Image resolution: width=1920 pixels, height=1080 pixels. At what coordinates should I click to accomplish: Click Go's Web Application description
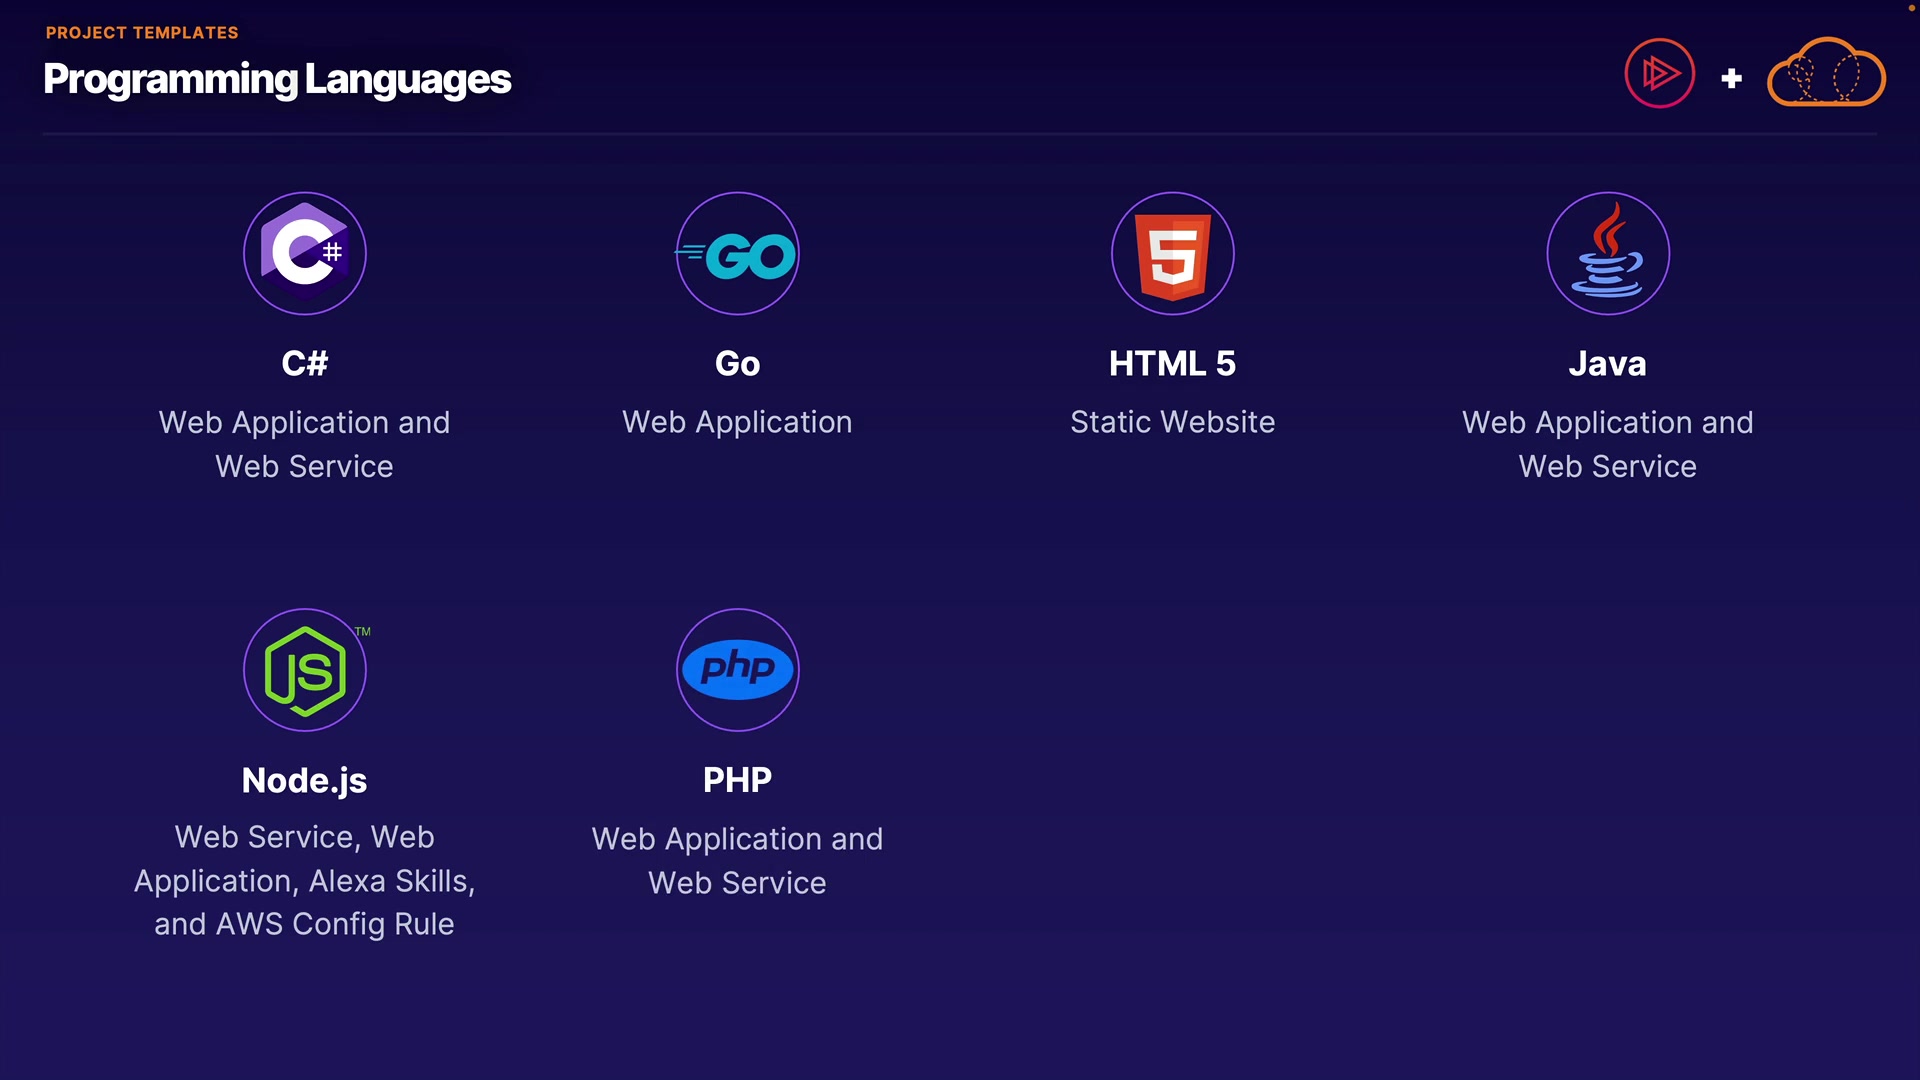[738, 422]
